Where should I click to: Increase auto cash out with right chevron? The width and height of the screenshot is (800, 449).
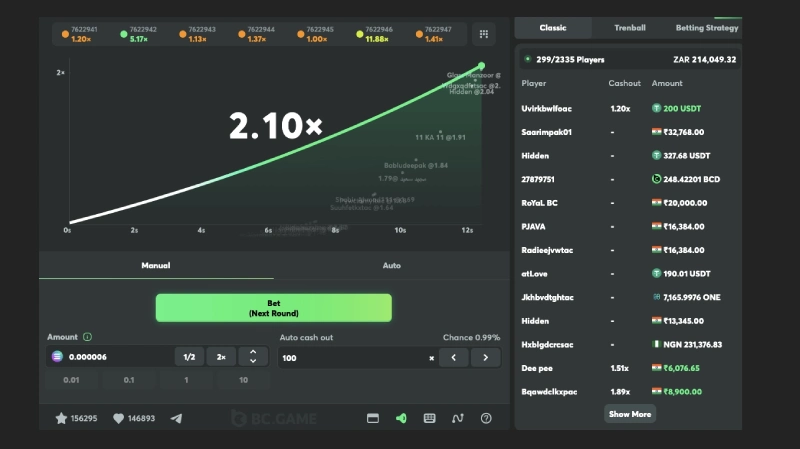486,357
